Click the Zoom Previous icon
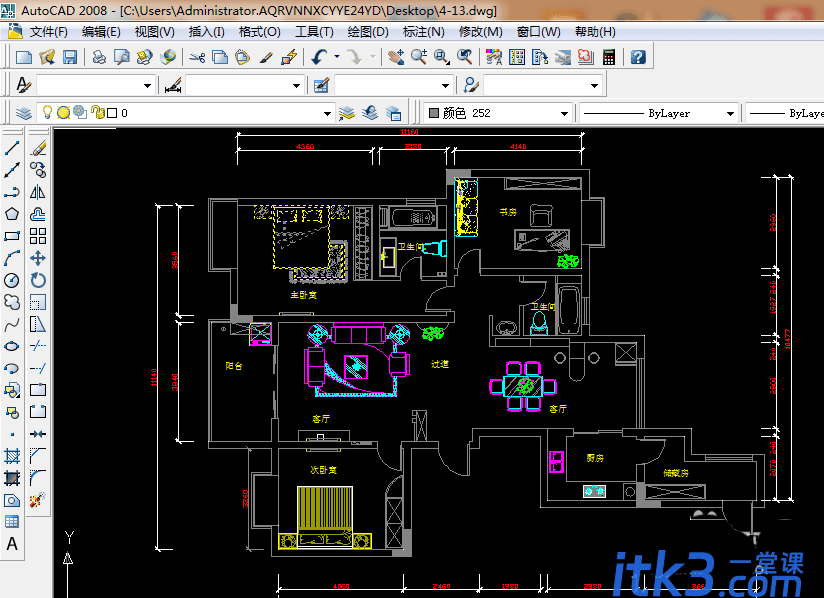The width and height of the screenshot is (824, 598). tap(465, 57)
